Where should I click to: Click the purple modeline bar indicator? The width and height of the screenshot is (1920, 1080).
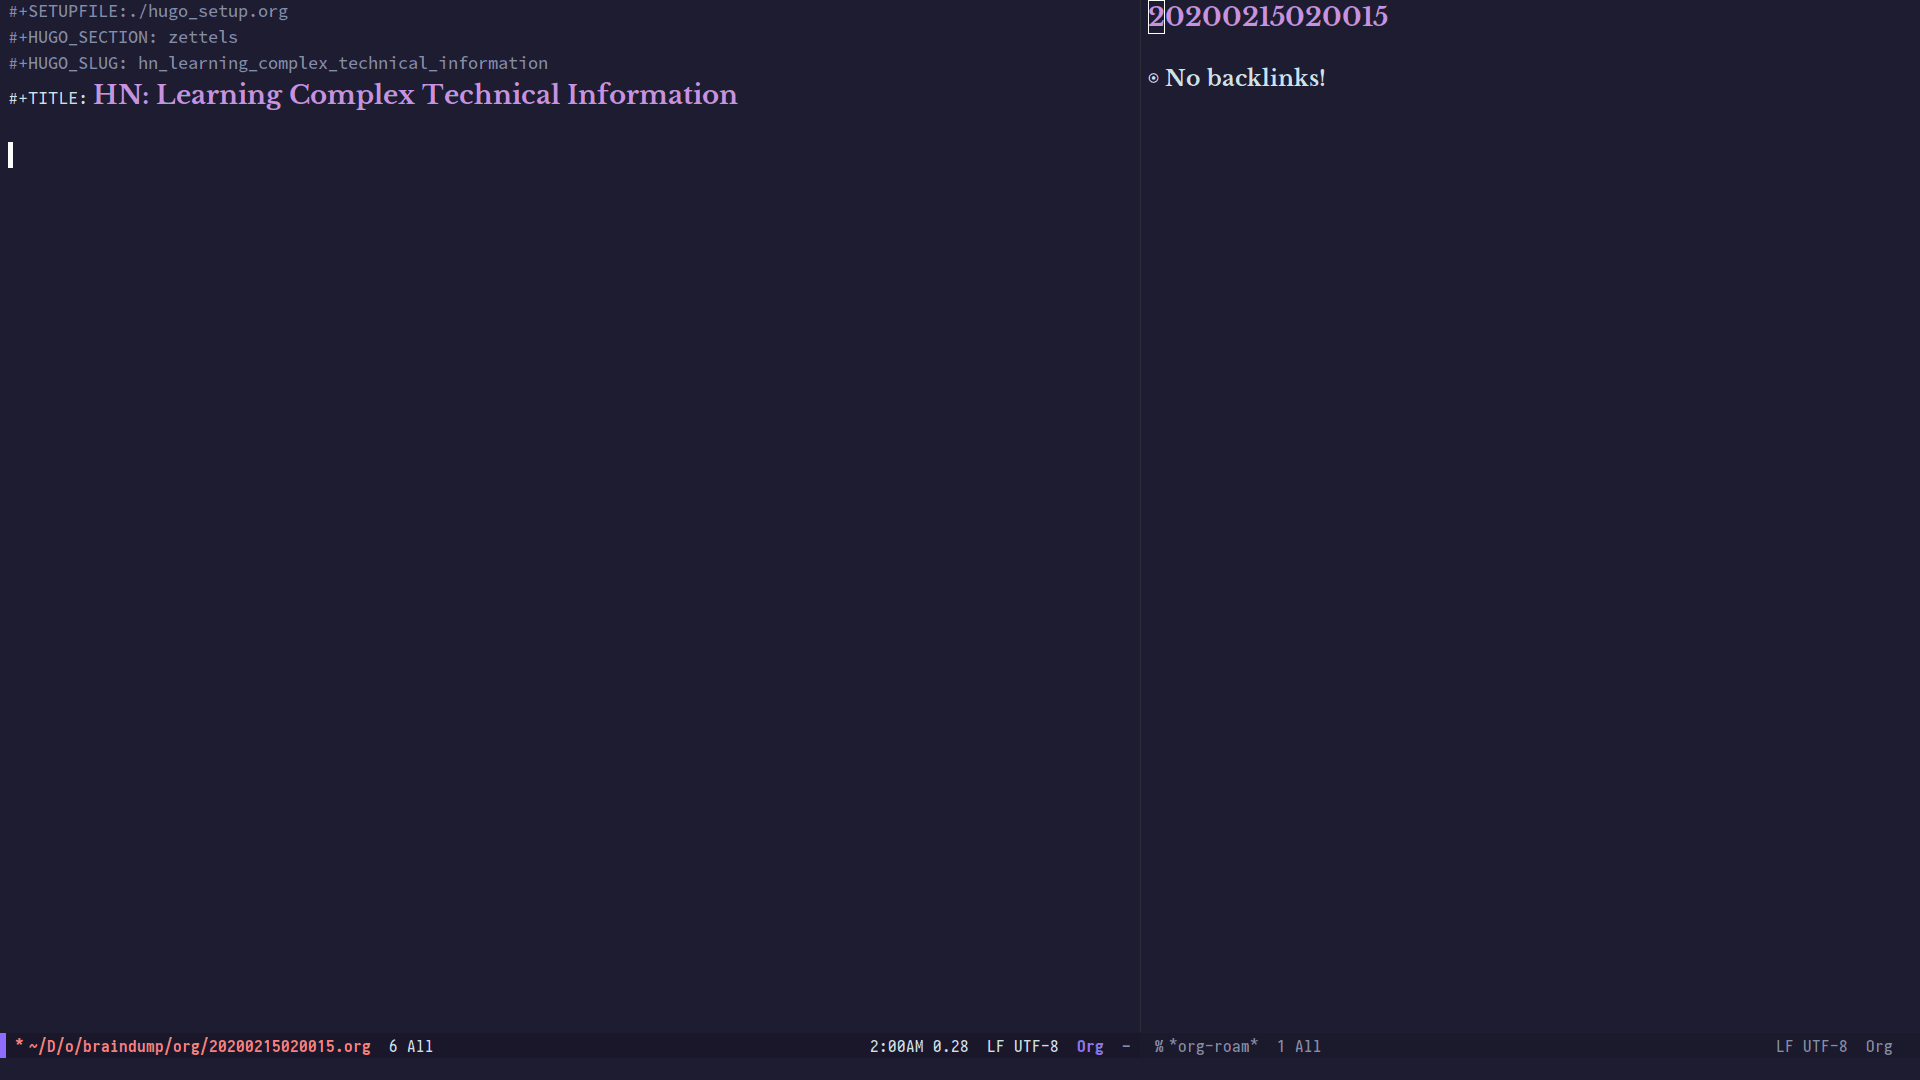click(3, 1046)
